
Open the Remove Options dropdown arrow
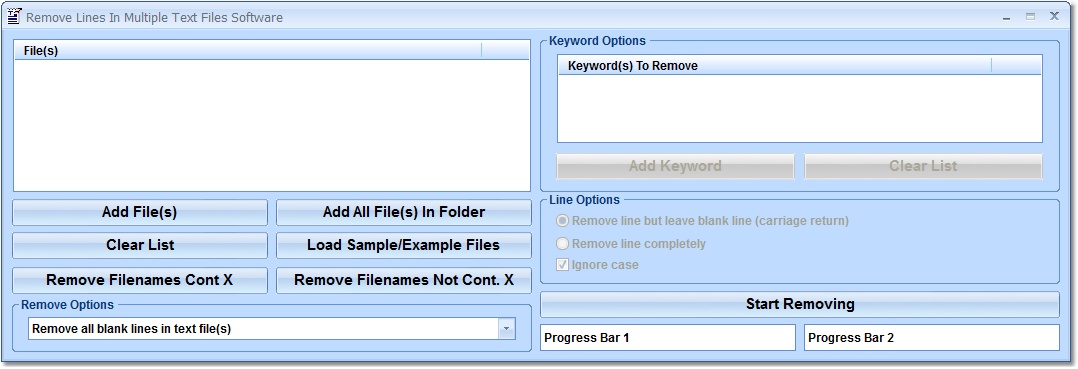pyautogui.click(x=507, y=328)
